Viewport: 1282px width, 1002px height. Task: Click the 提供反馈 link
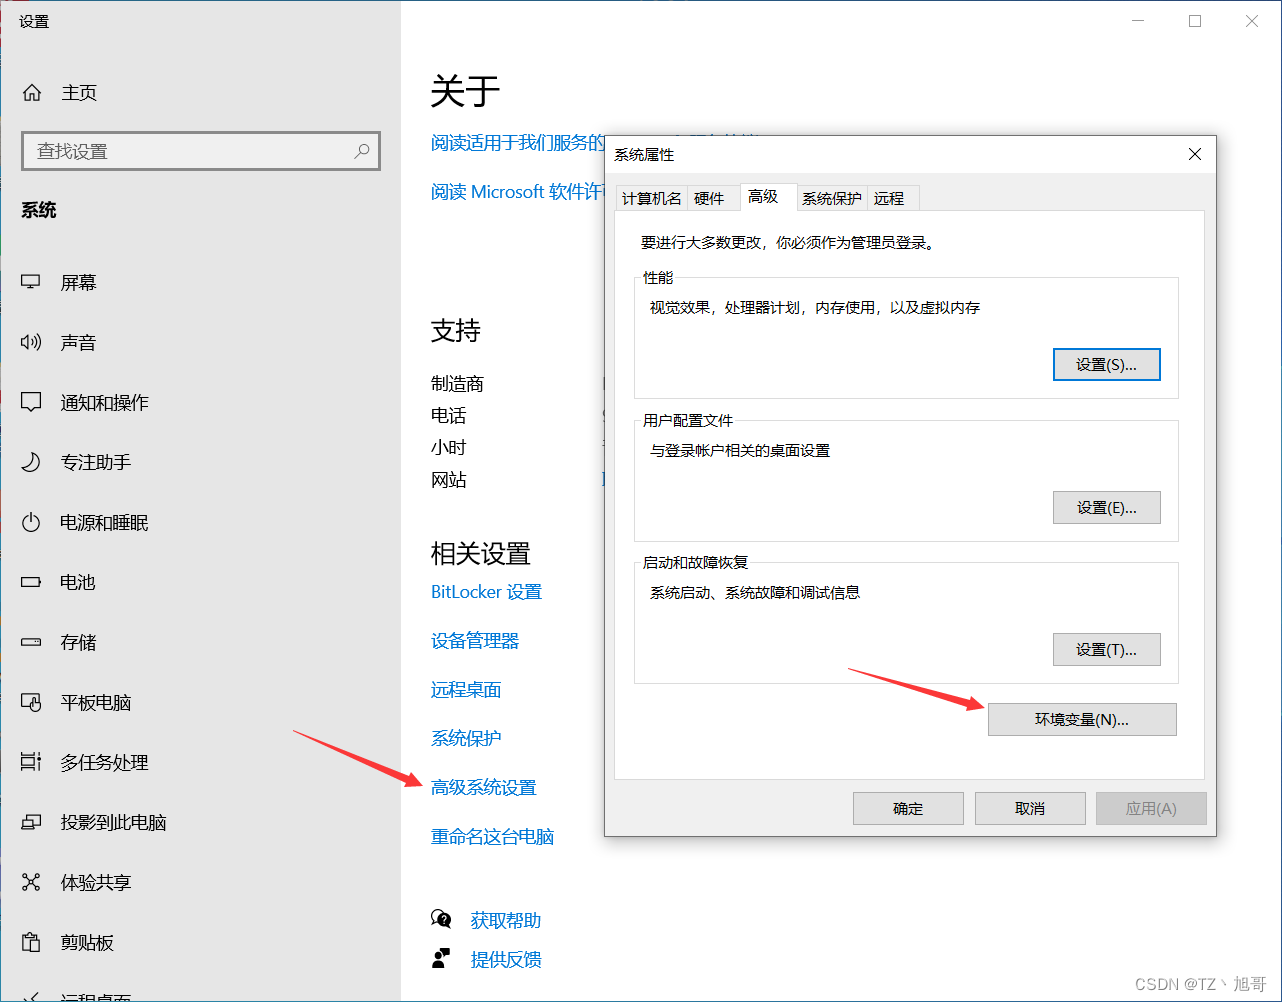(x=506, y=960)
